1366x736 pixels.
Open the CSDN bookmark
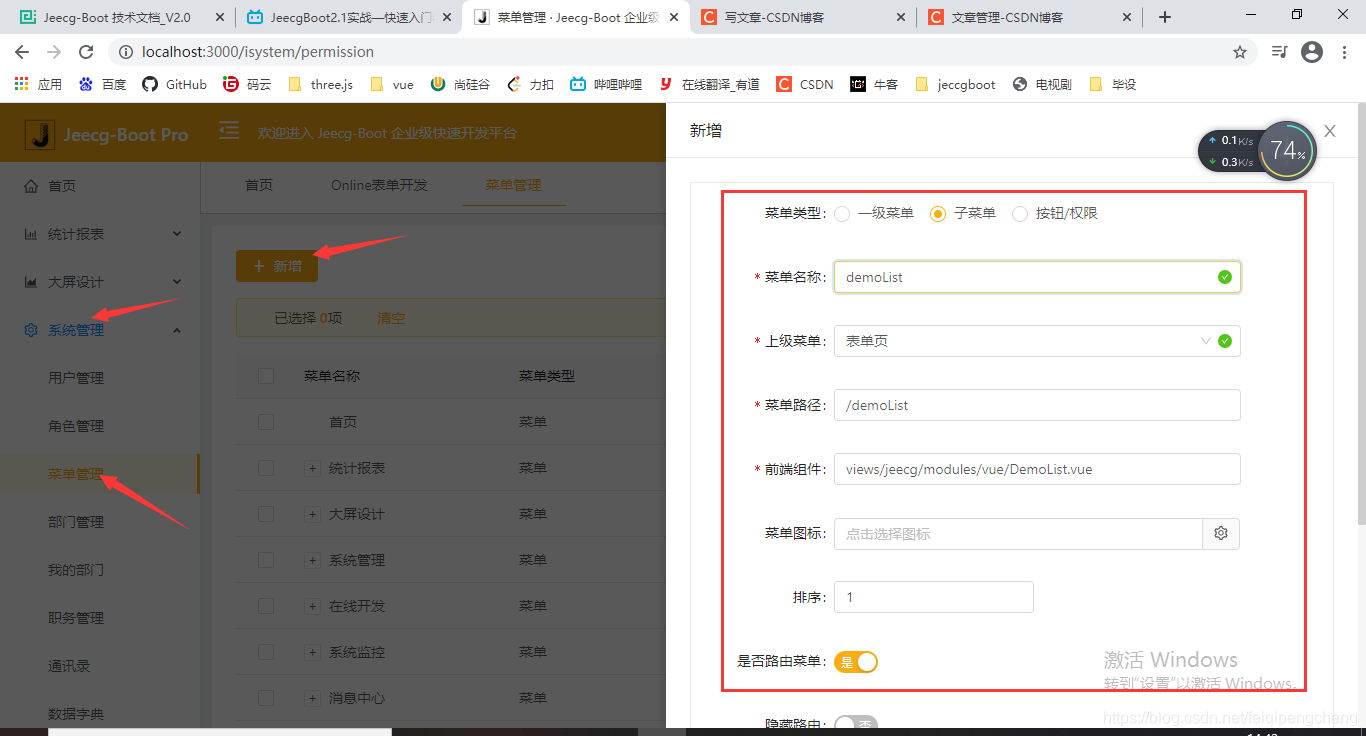pos(805,84)
